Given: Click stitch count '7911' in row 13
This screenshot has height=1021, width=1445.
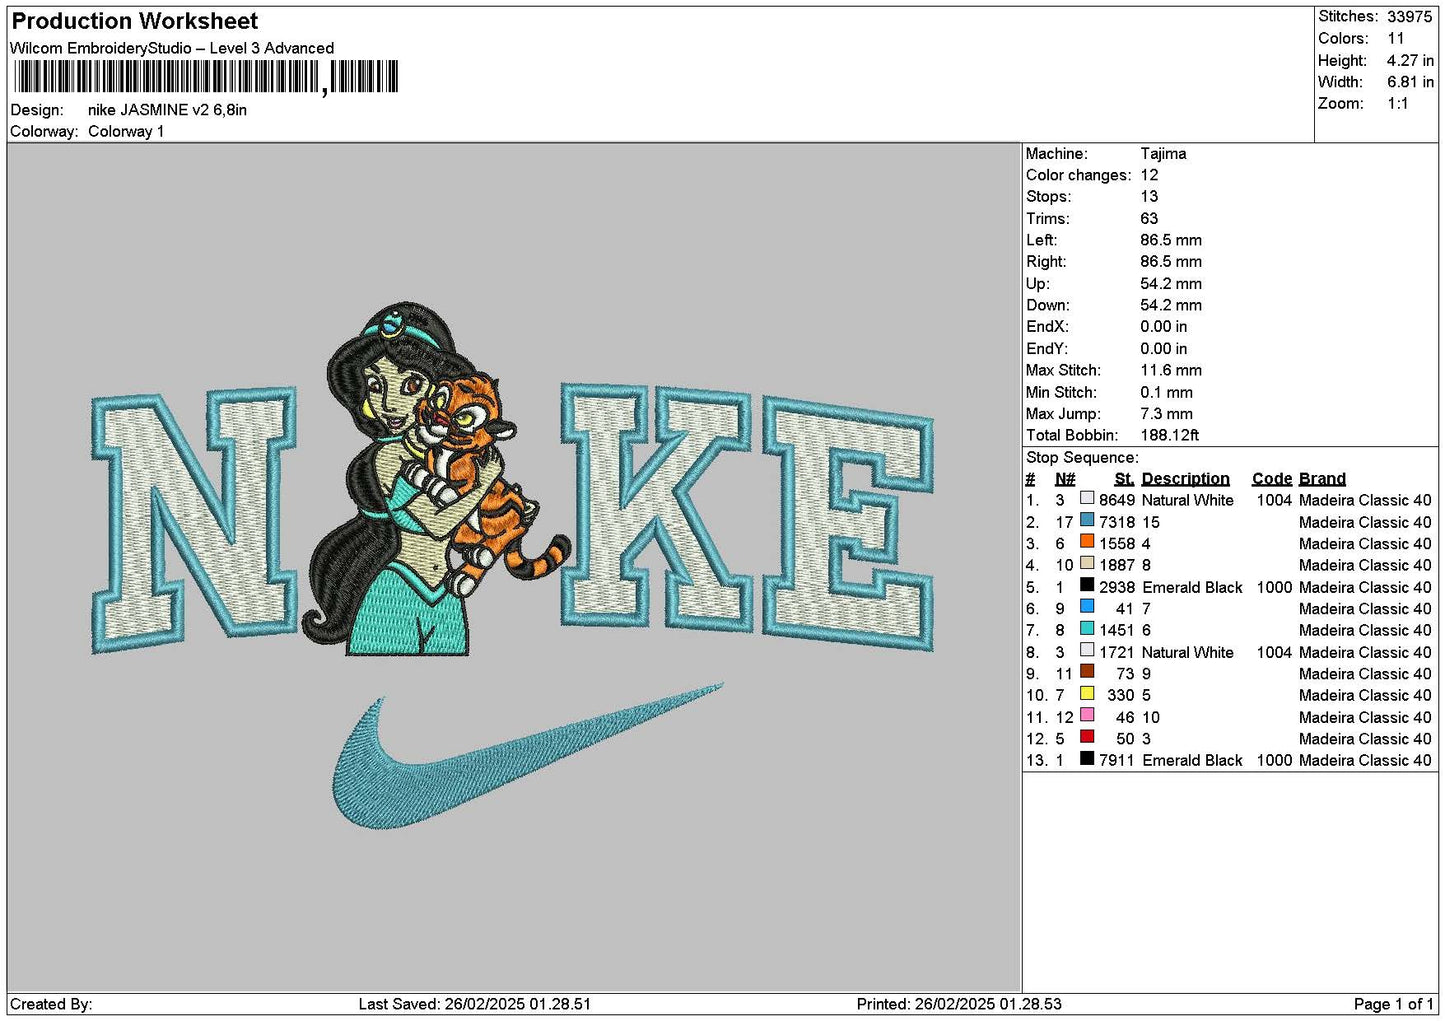Looking at the screenshot, I should [1117, 760].
